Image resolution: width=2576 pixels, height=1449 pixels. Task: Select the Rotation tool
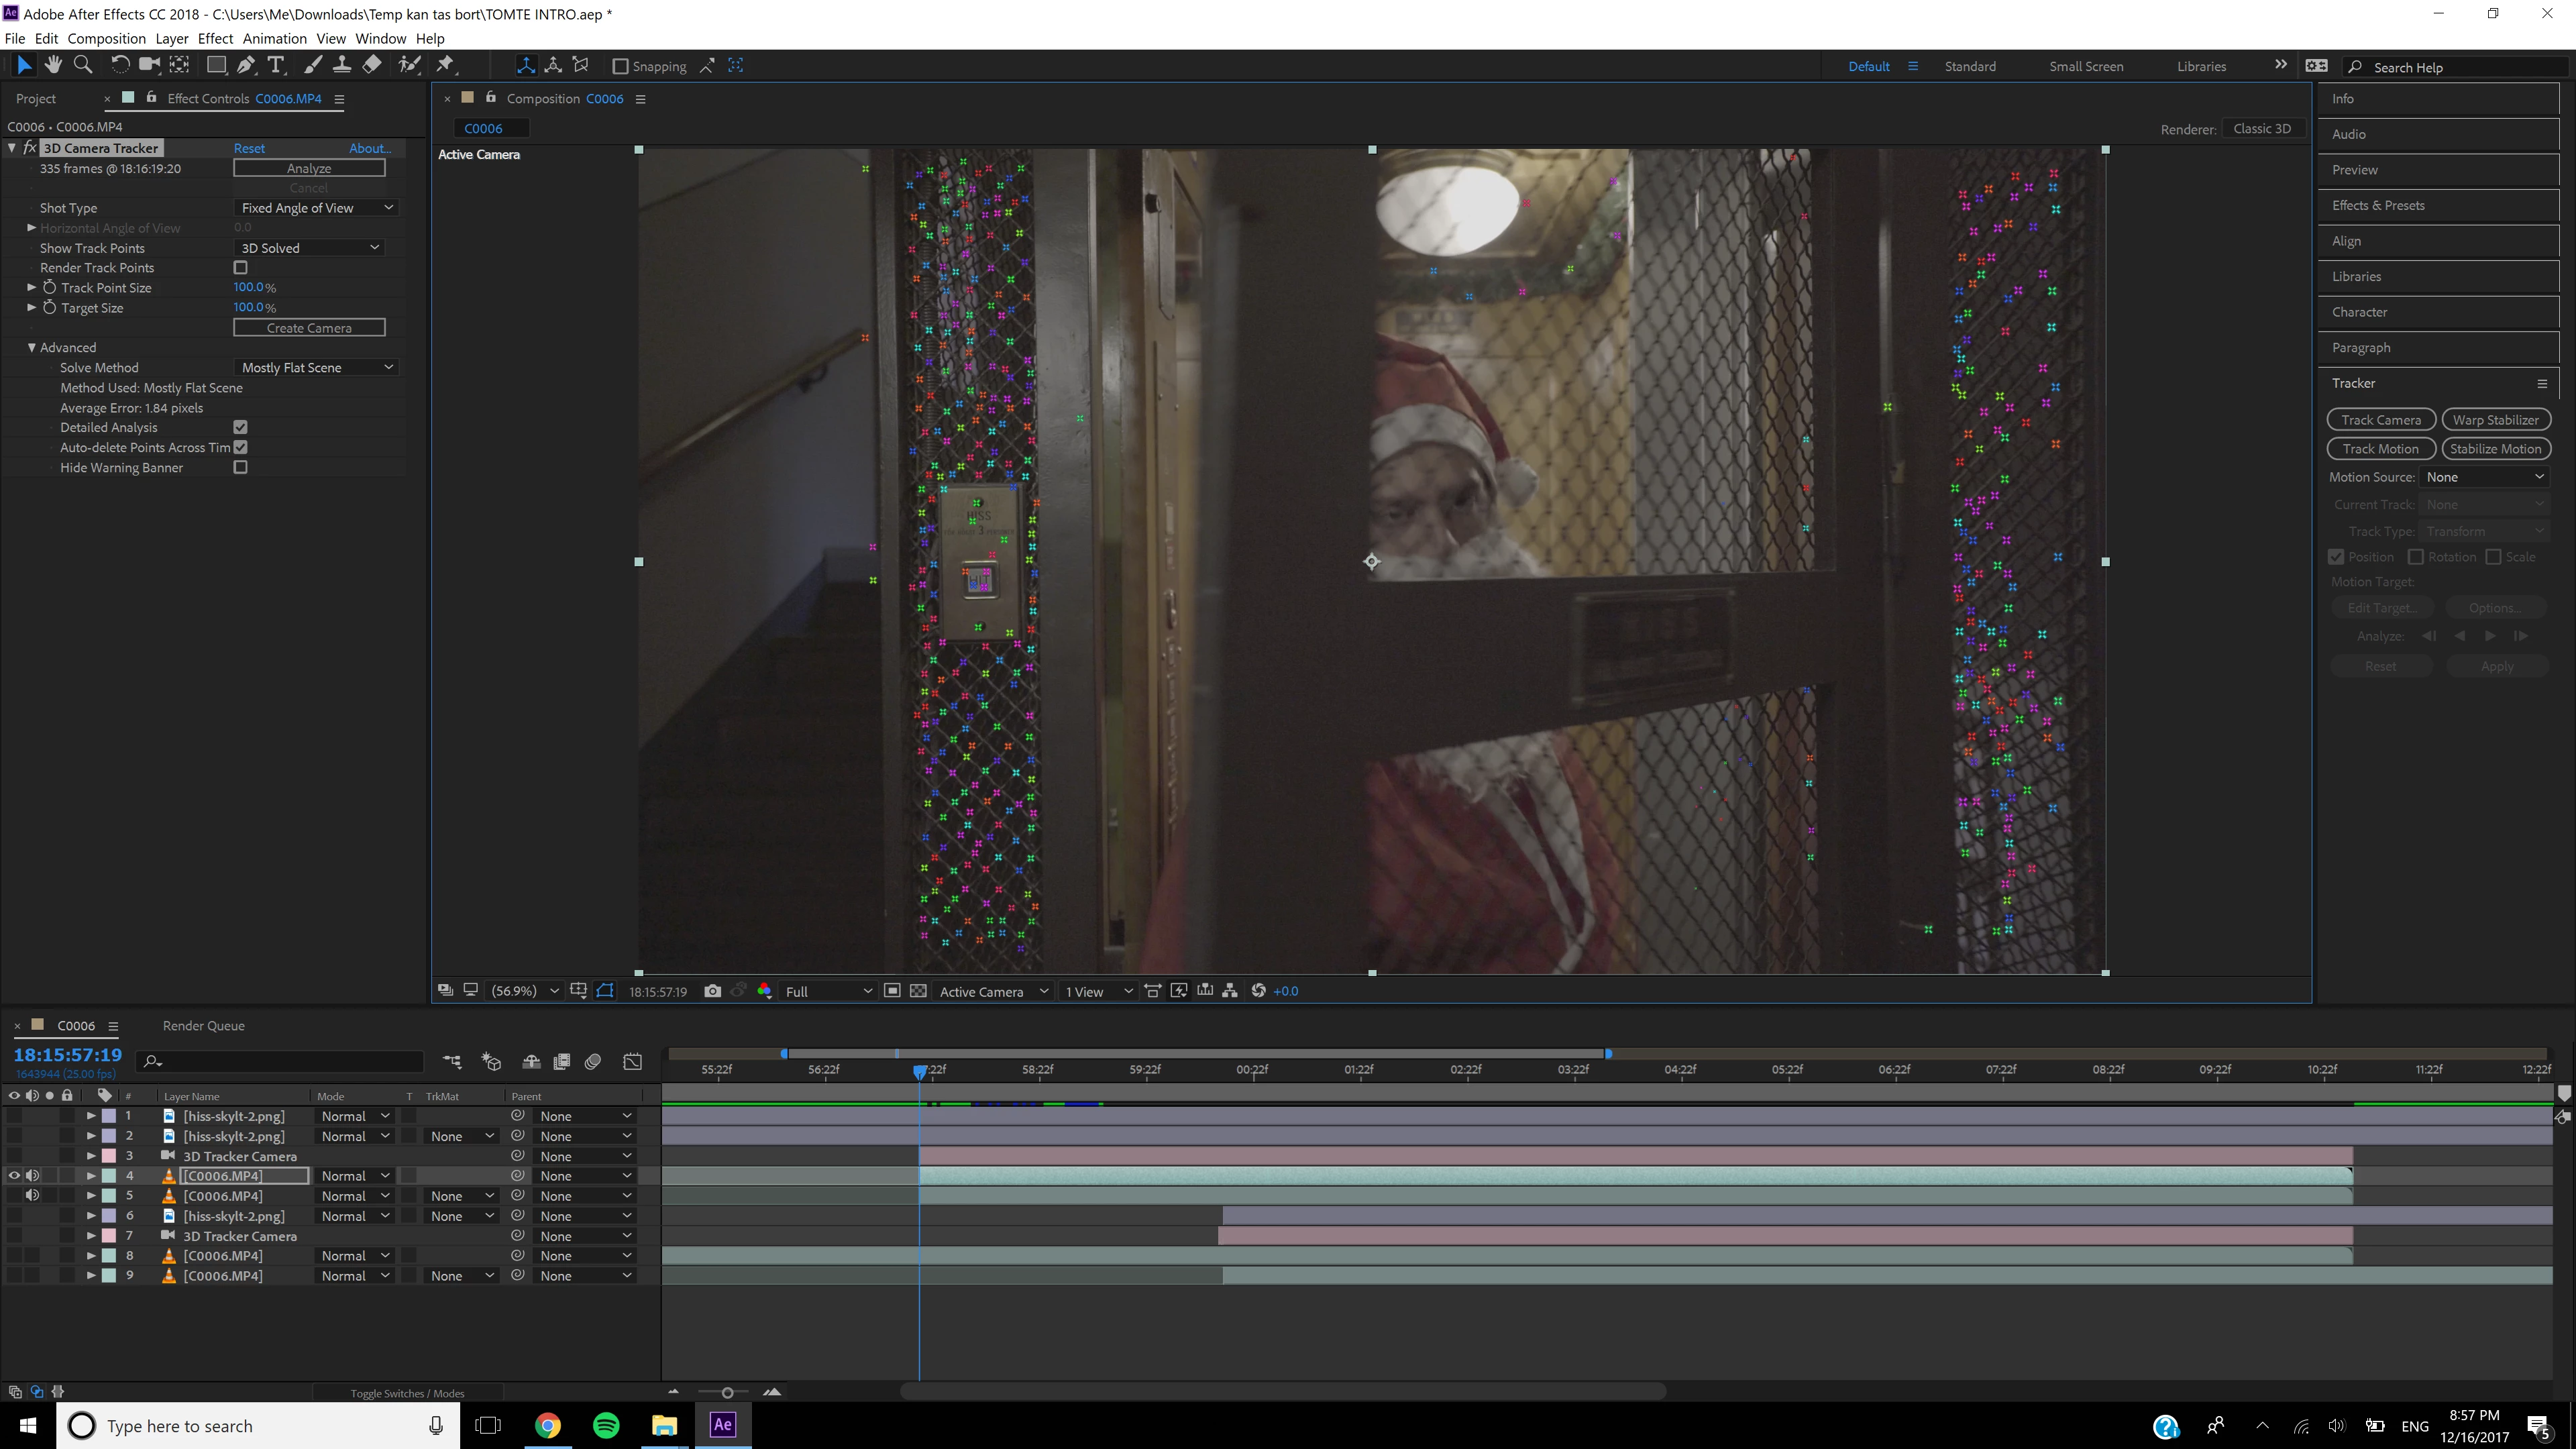[x=119, y=65]
